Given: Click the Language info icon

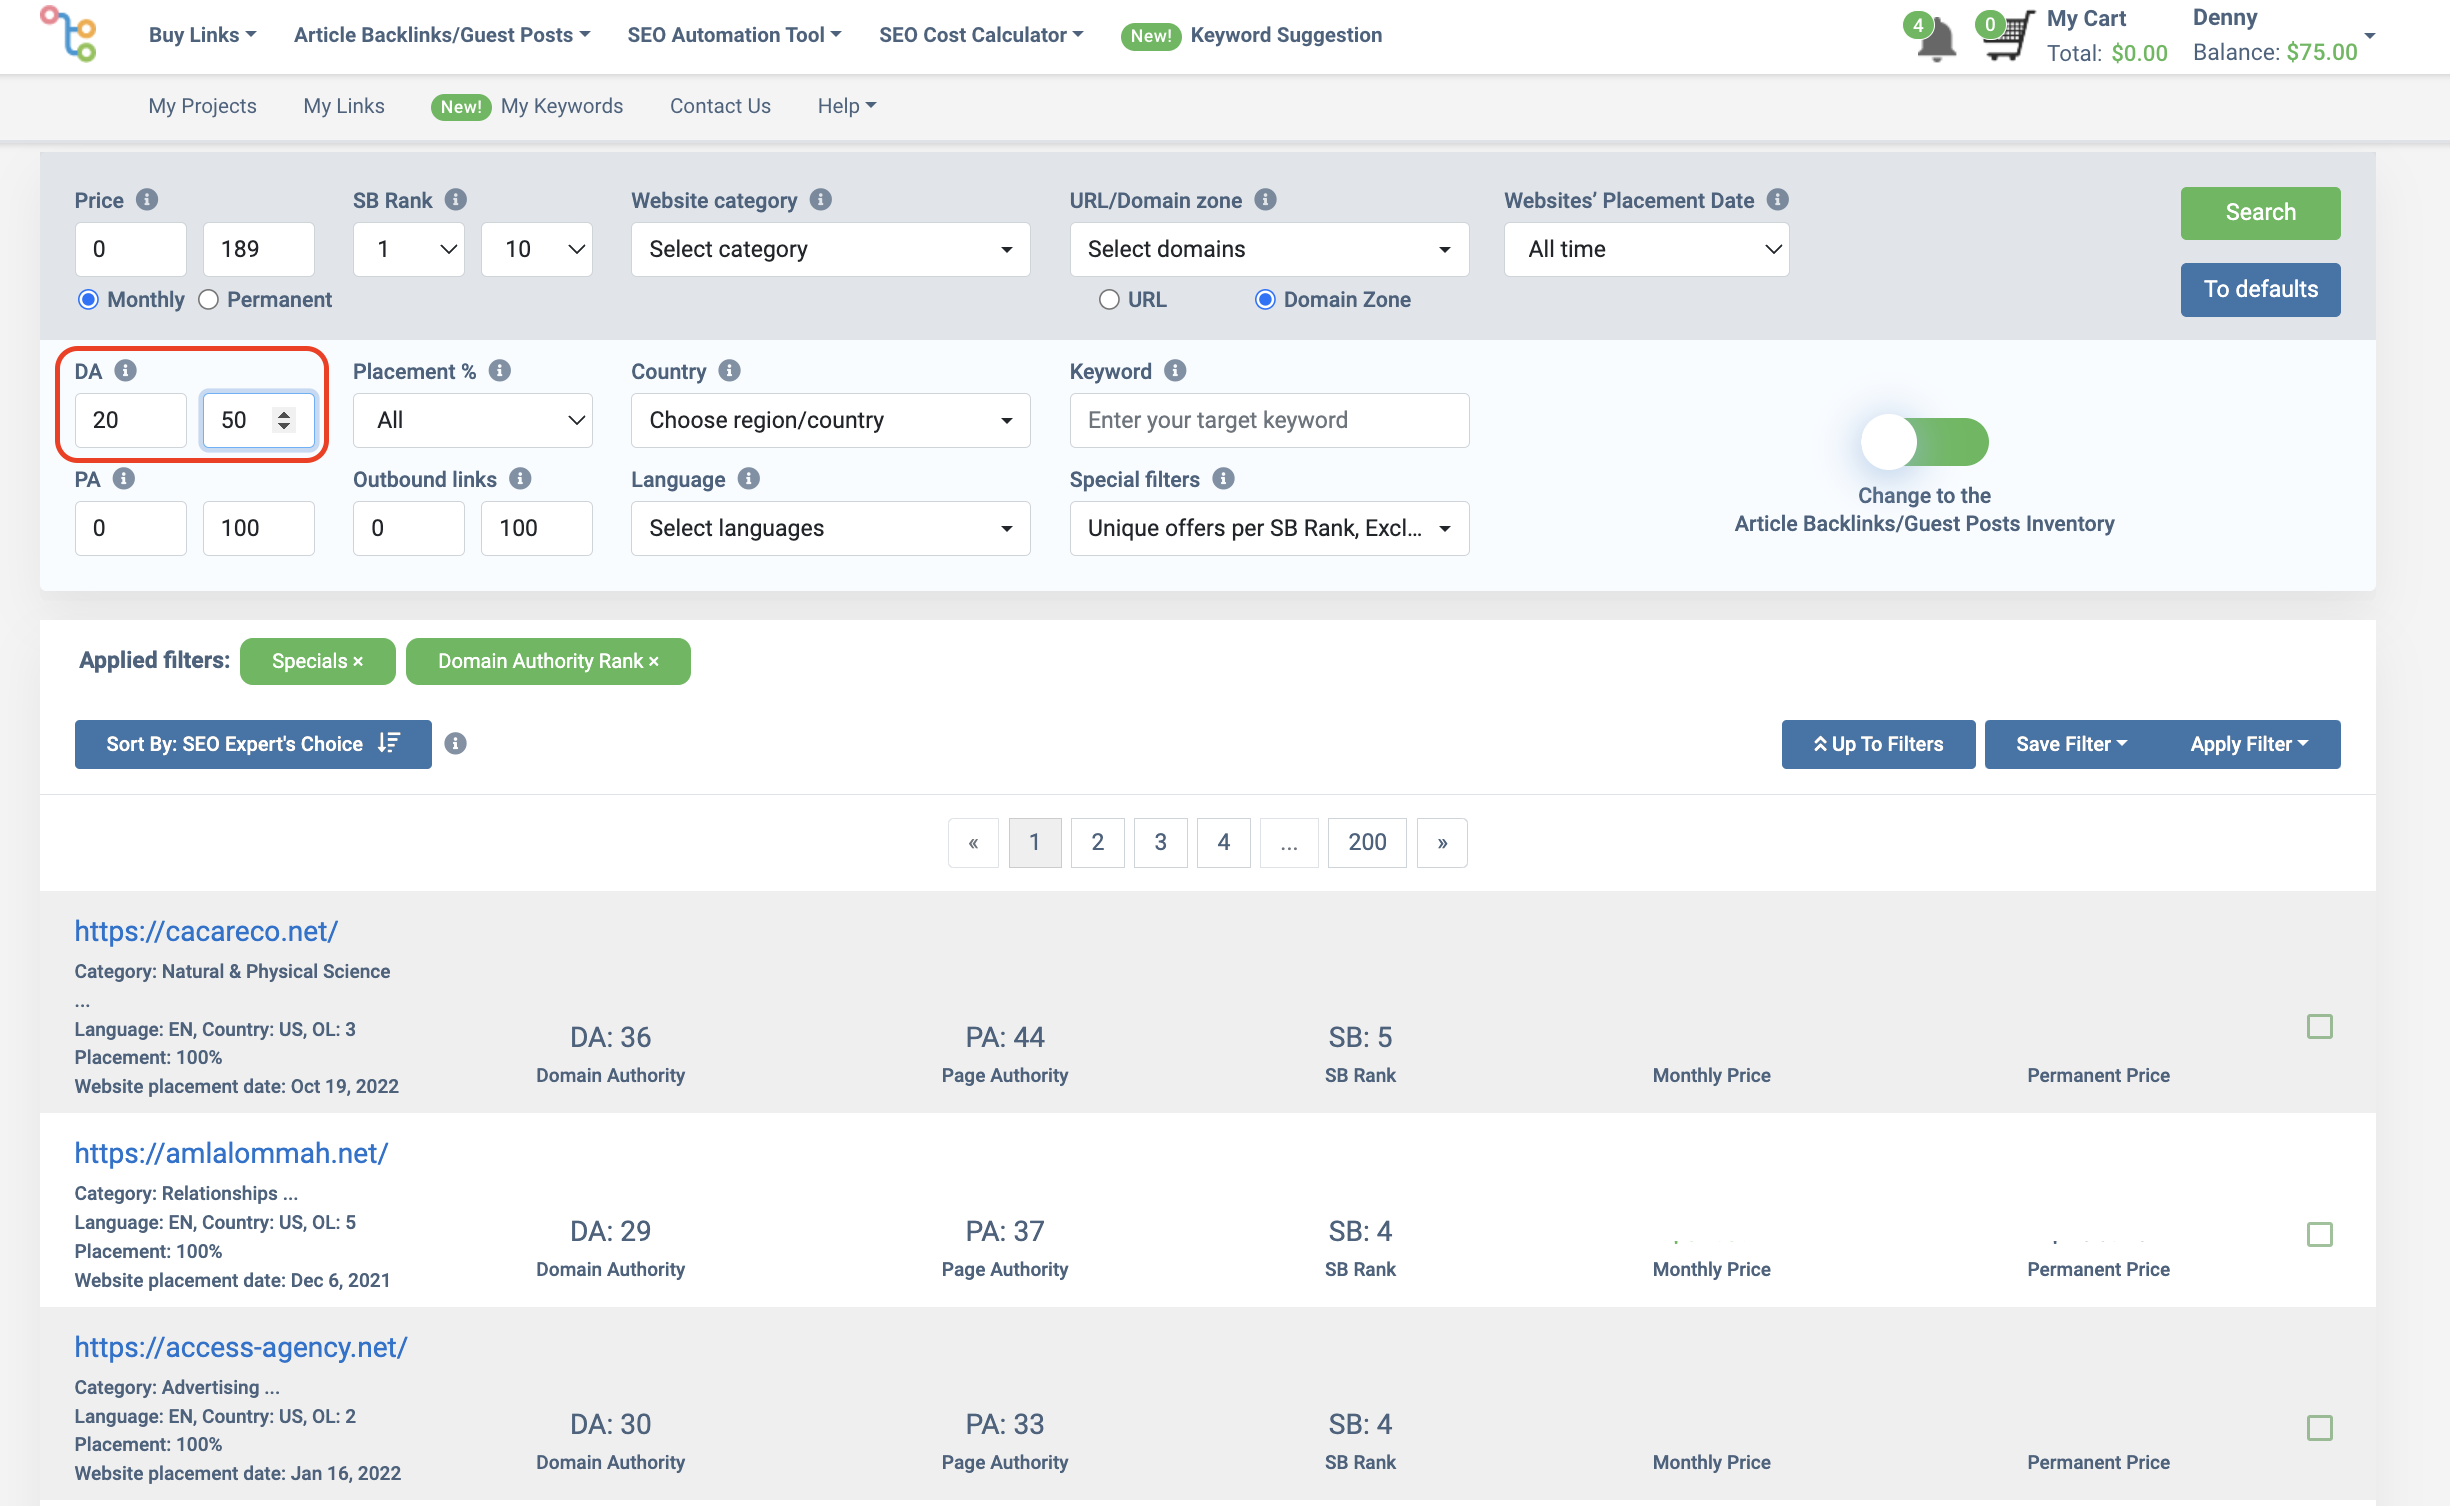Looking at the screenshot, I should (749, 479).
